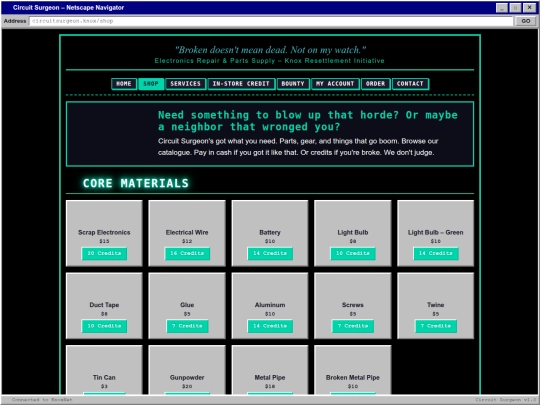540x405 pixels.
Task: Click the $3 price under Tin Can
Action: (x=104, y=386)
